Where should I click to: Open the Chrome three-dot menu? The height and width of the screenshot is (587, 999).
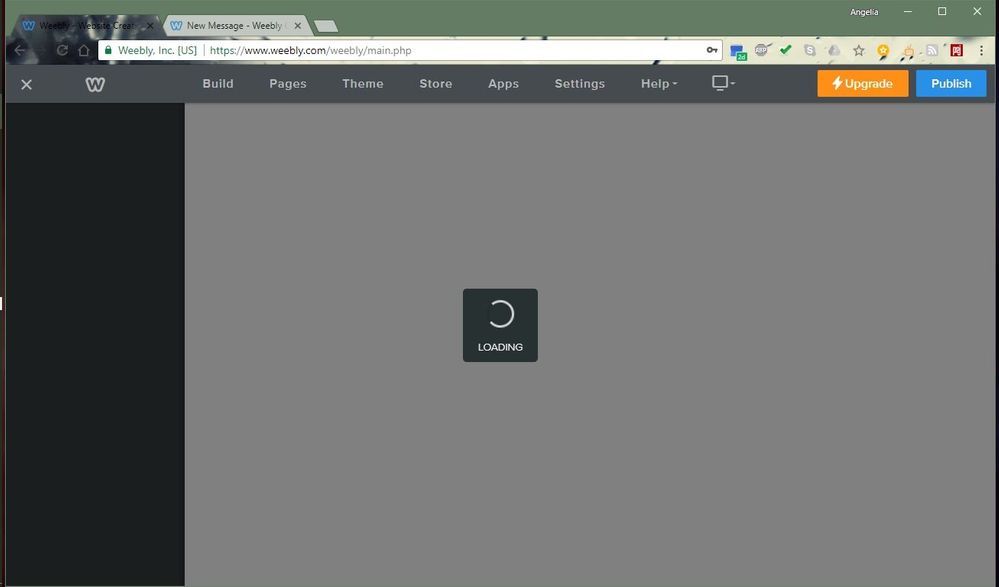click(x=981, y=50)
